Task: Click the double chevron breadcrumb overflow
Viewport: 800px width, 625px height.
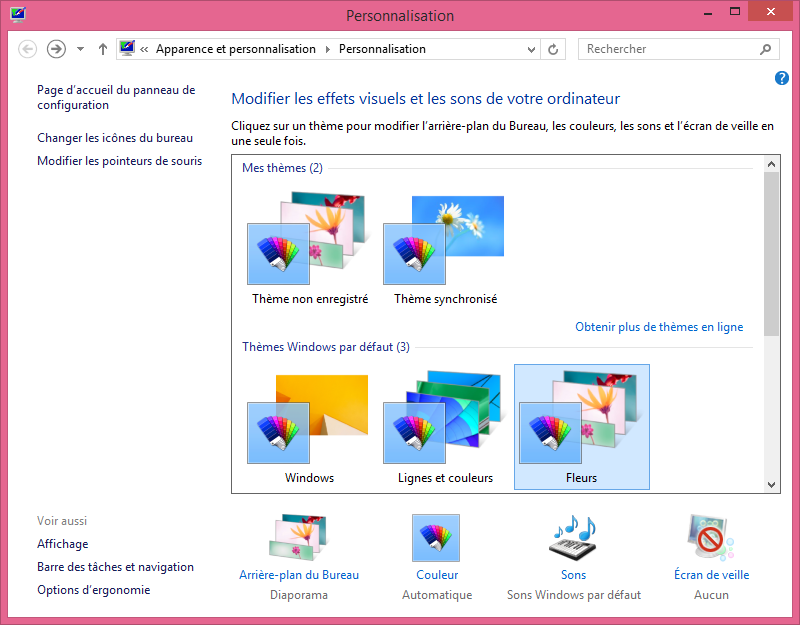Action: 144,49
